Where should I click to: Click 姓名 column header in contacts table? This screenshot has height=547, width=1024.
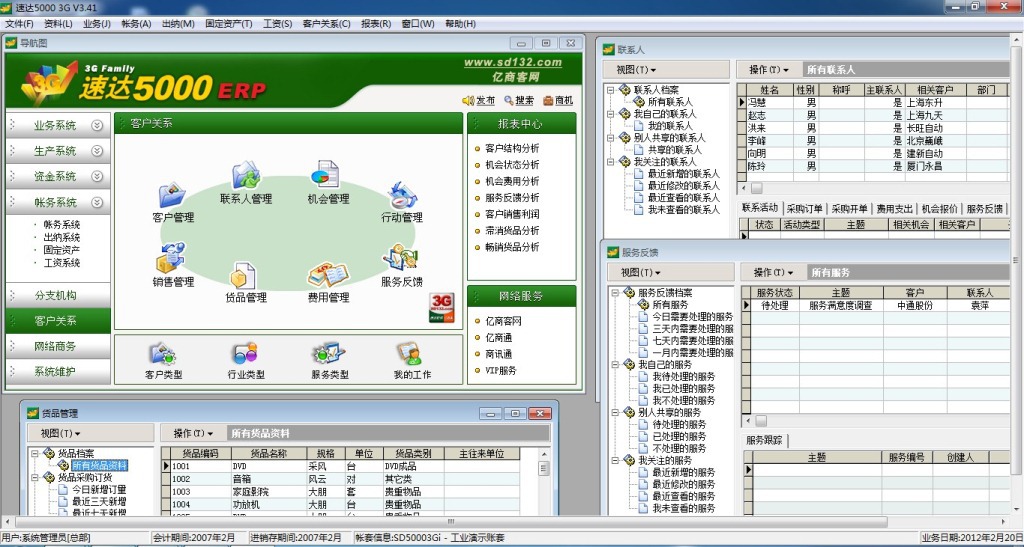769,90
